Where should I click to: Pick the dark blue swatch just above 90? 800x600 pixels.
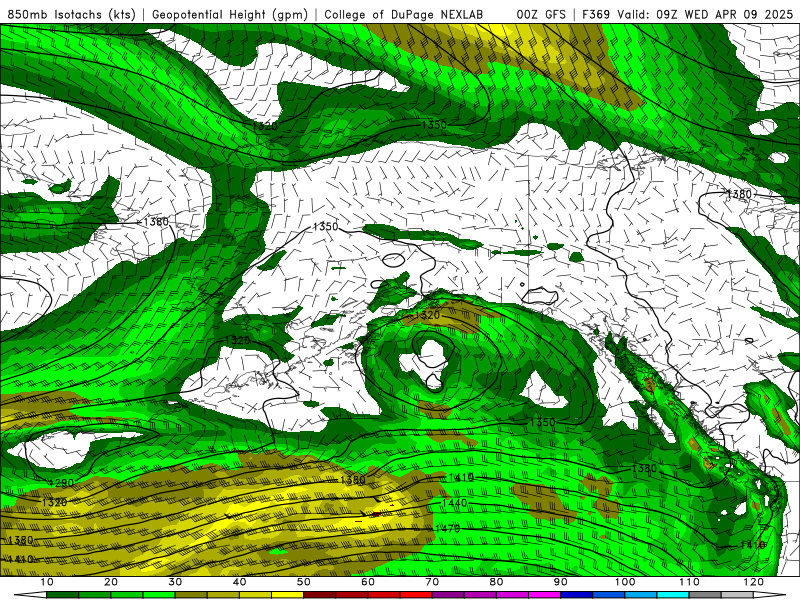coord(577,595)
